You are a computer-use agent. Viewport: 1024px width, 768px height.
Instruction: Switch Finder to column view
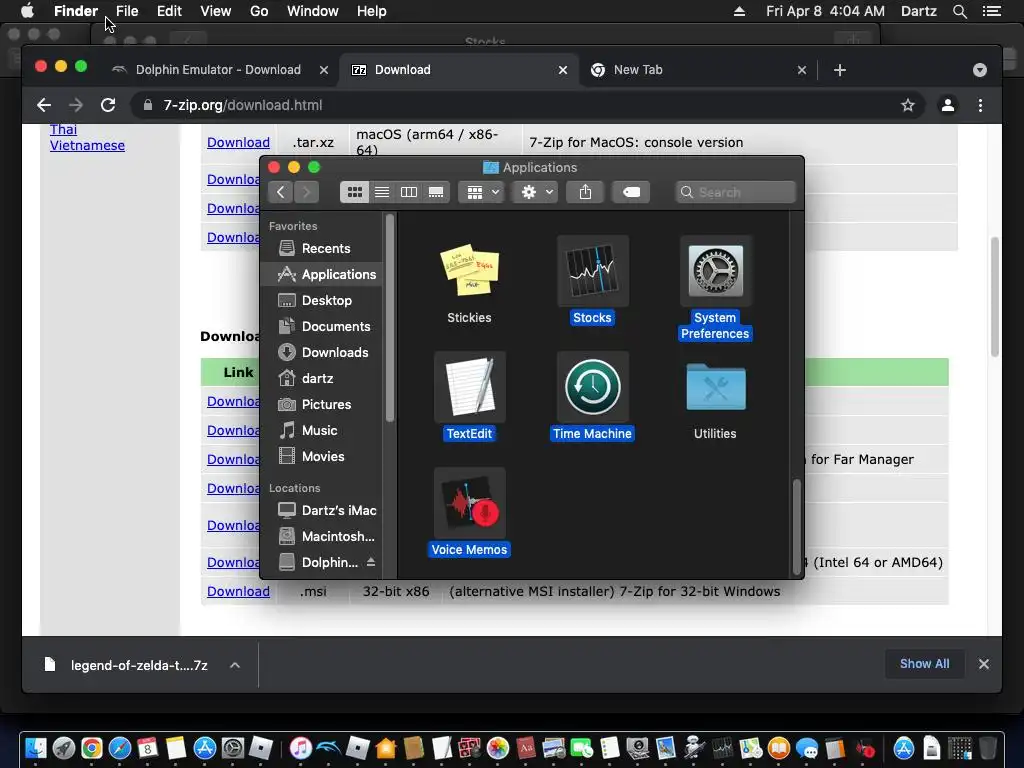(409, 192)
